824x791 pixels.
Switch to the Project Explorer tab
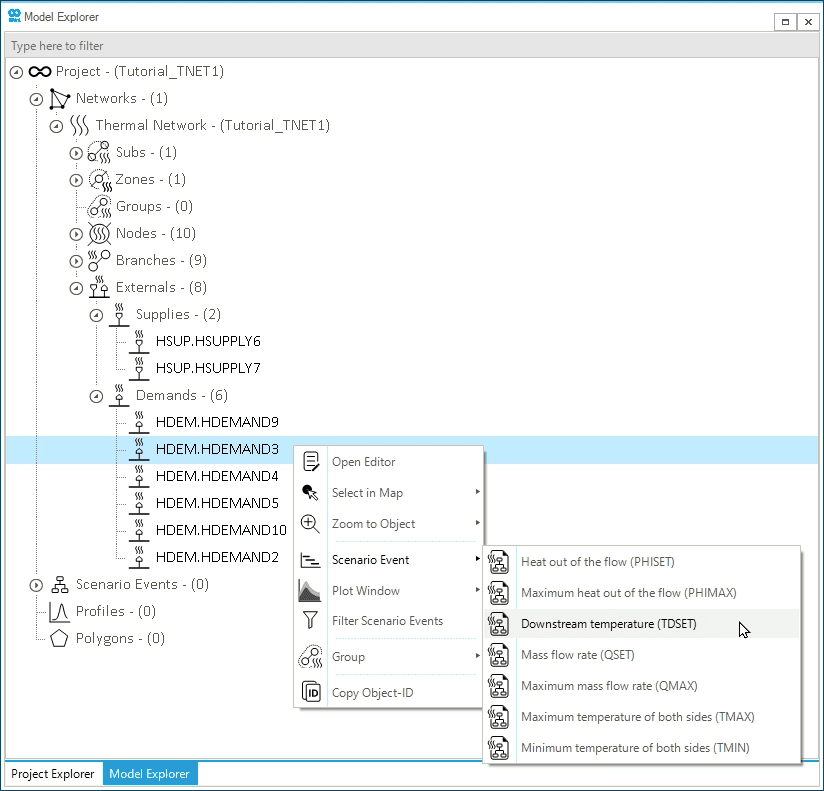53,774
